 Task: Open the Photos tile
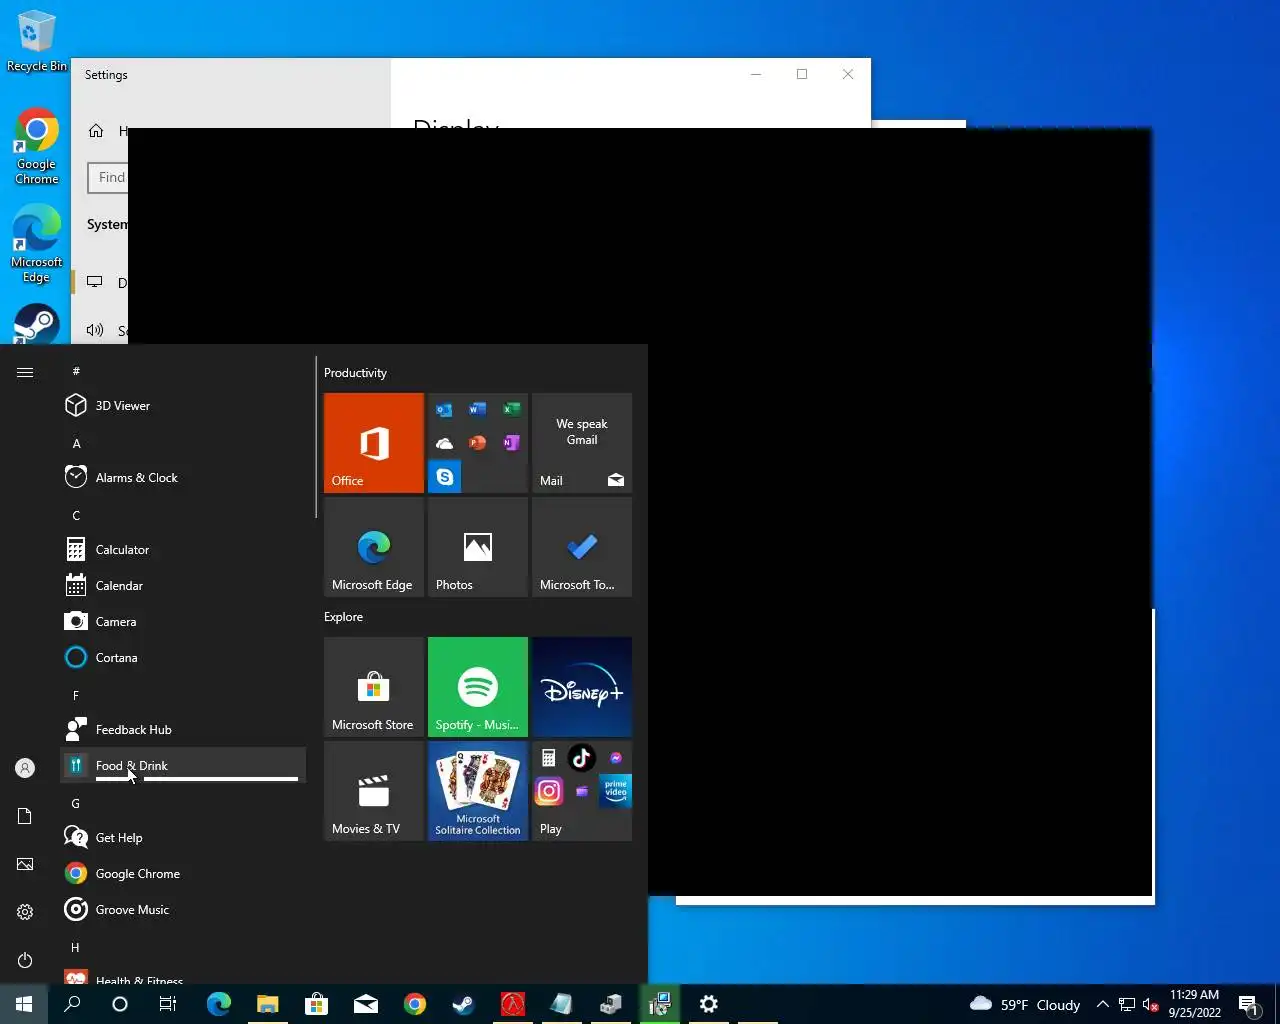(478, 547)
